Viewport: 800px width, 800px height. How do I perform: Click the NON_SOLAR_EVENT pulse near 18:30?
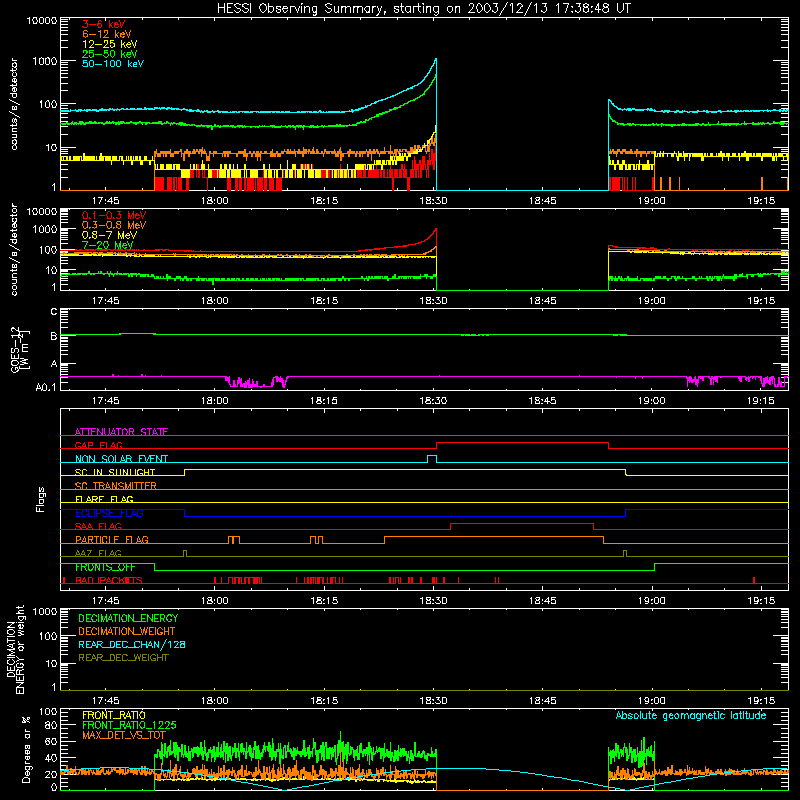(432, 458)
